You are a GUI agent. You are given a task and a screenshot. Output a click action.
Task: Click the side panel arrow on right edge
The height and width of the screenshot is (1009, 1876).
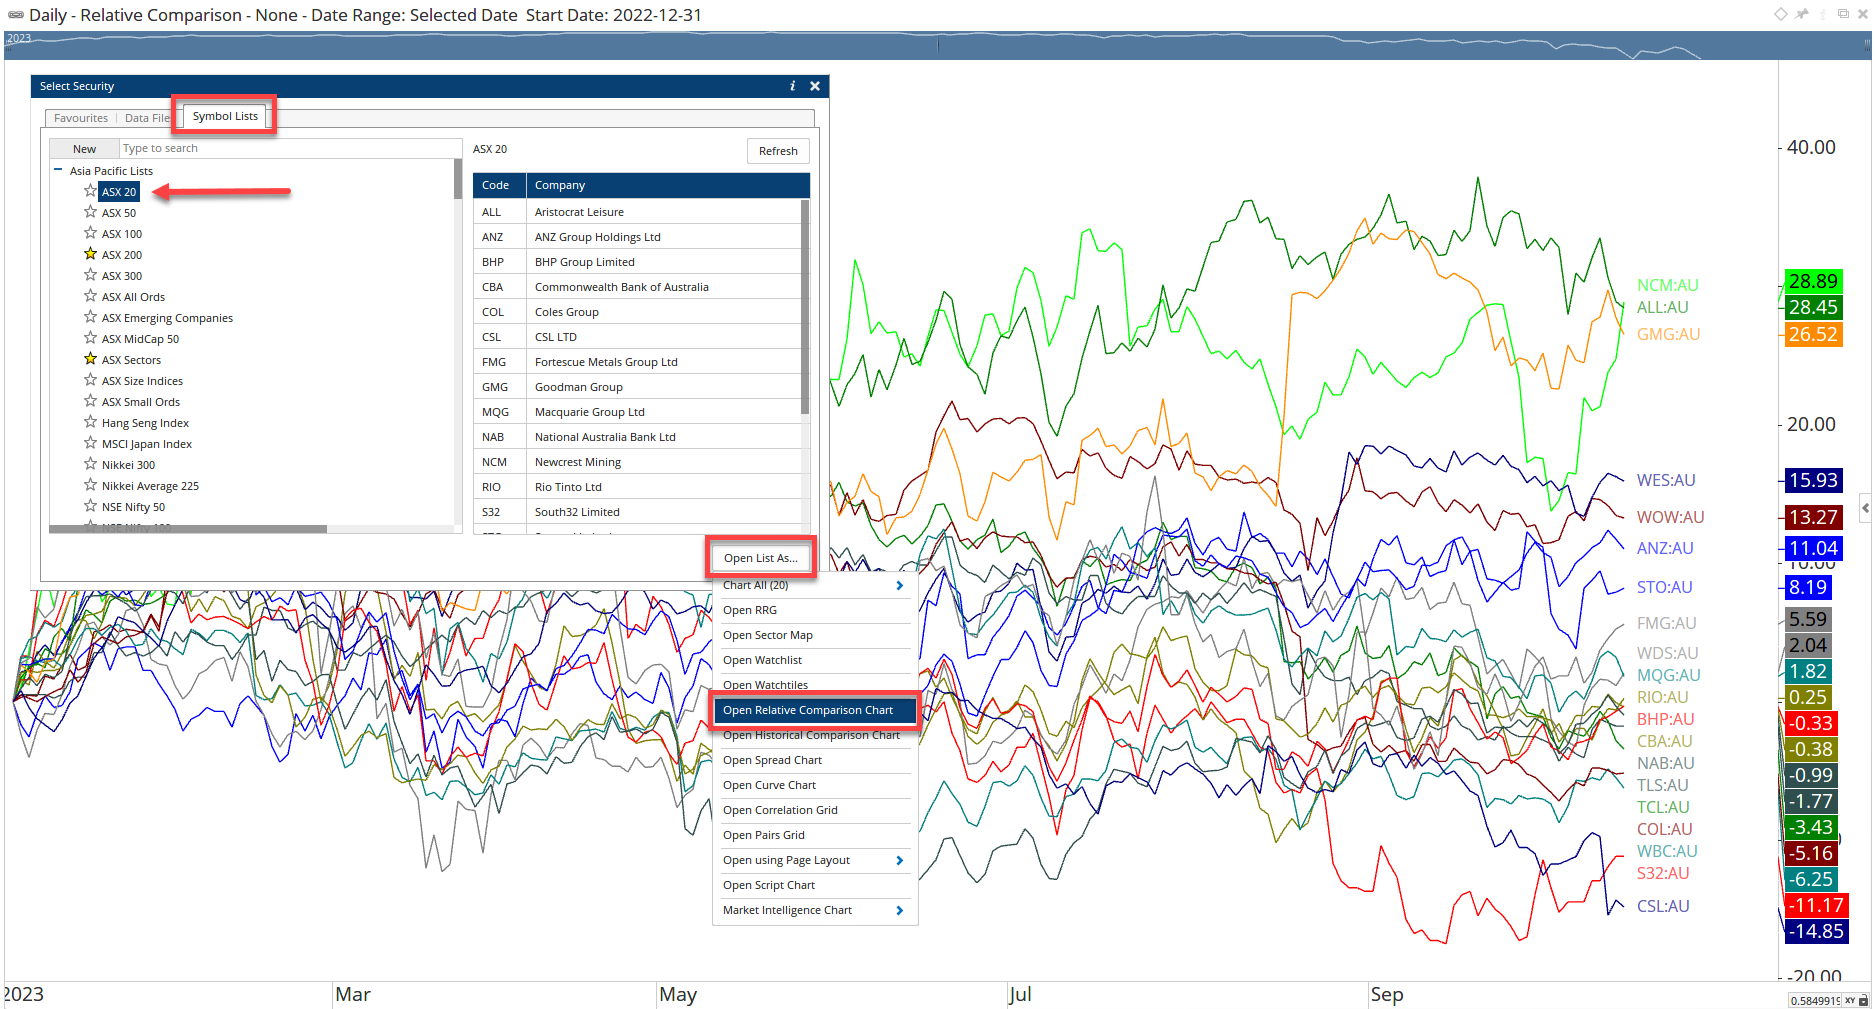(1866, 508)
